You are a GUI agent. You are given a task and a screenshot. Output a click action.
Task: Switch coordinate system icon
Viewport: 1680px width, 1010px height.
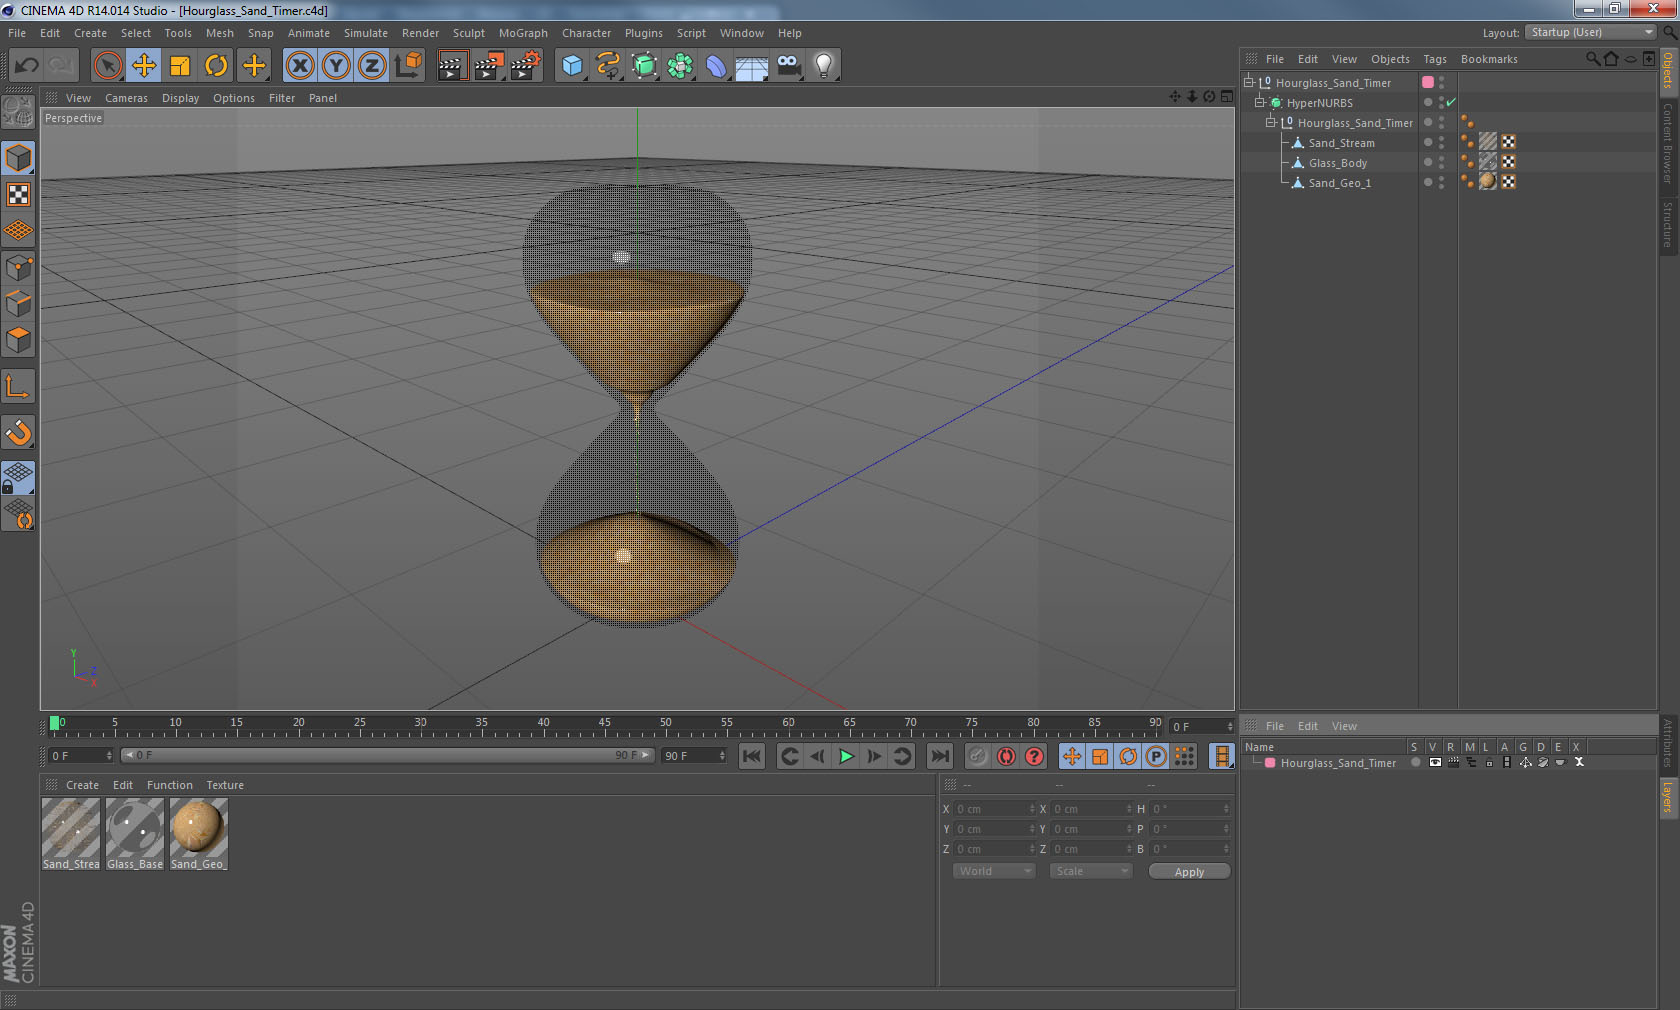408,66
